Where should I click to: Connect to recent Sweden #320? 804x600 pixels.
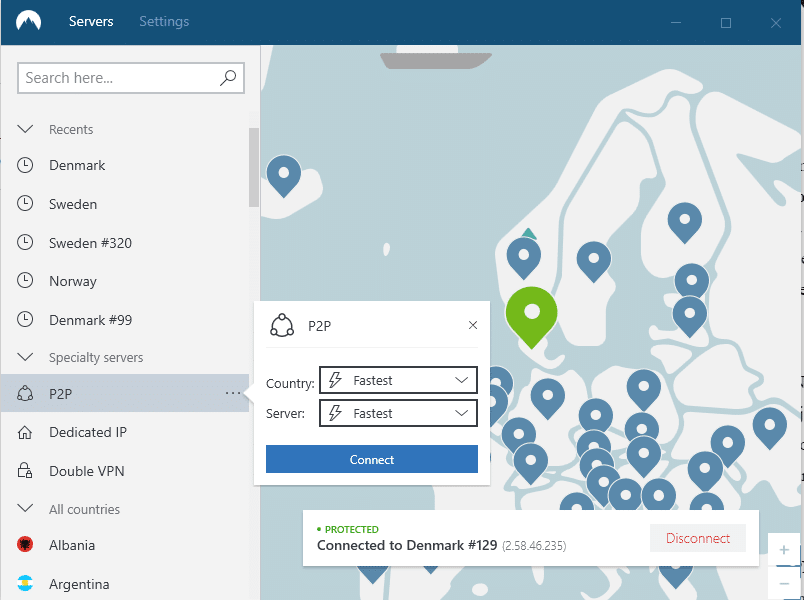click(x=125, y=243)
